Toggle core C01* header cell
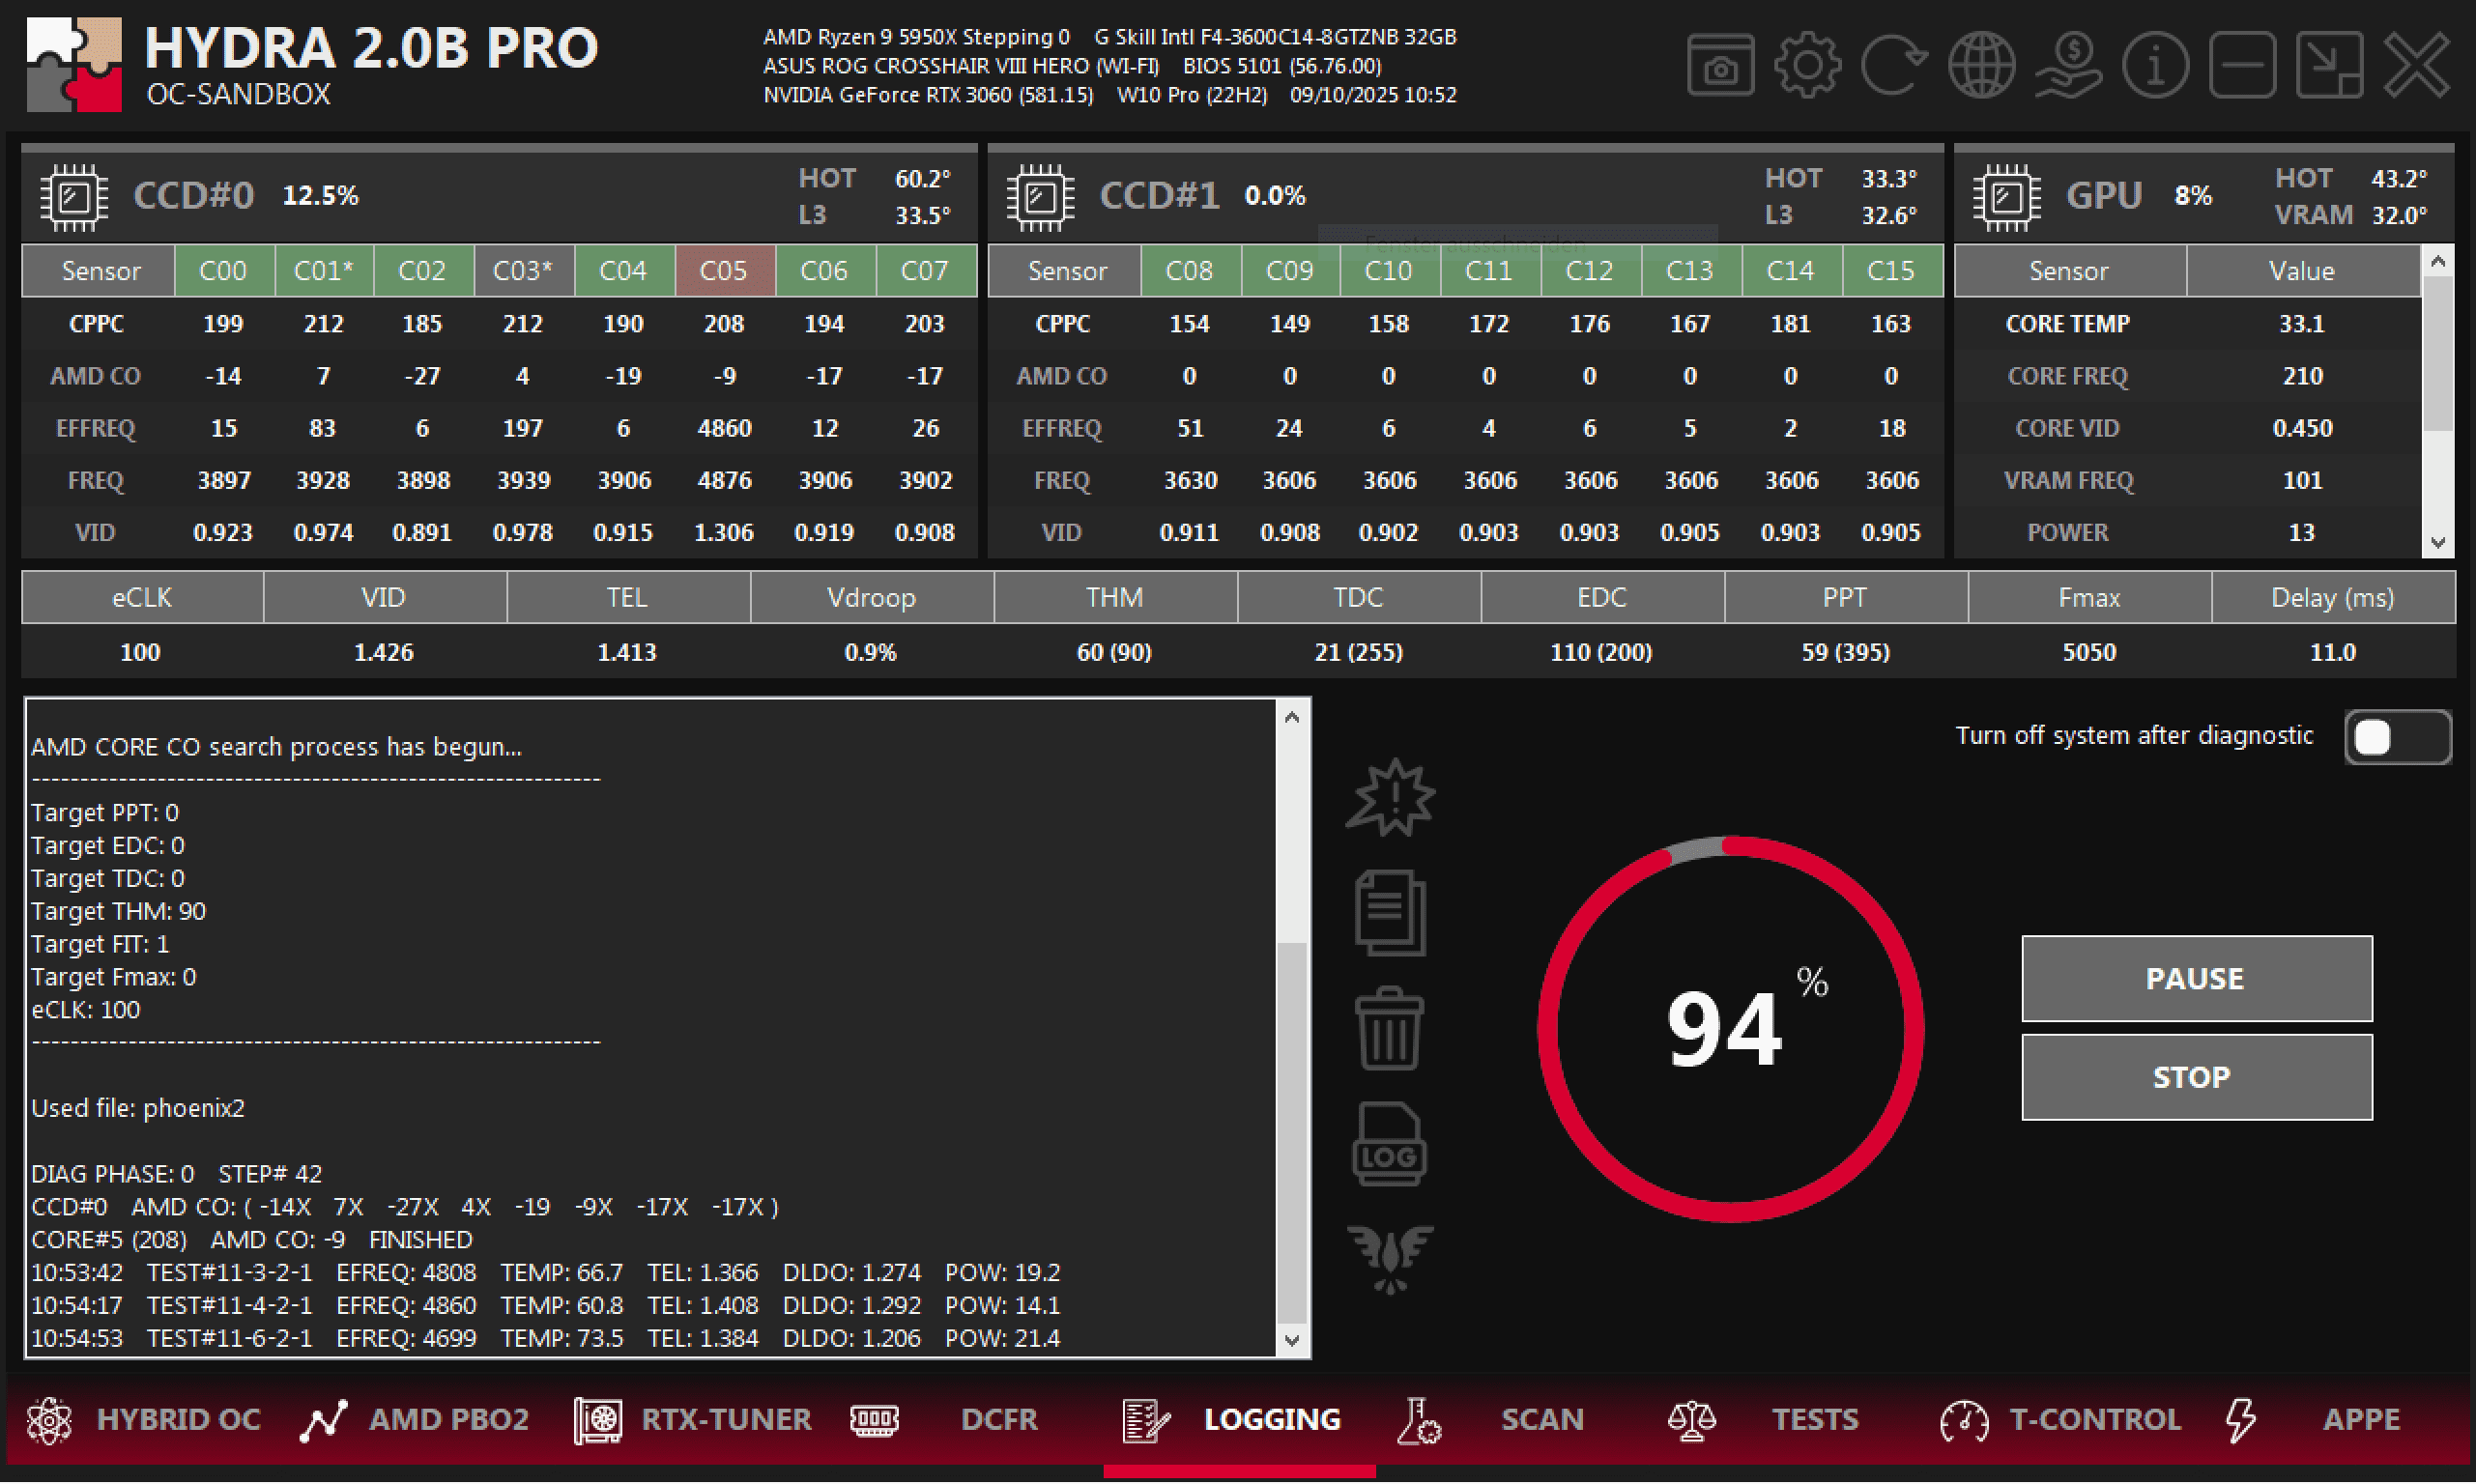2476x1484 pixels. 323,271
